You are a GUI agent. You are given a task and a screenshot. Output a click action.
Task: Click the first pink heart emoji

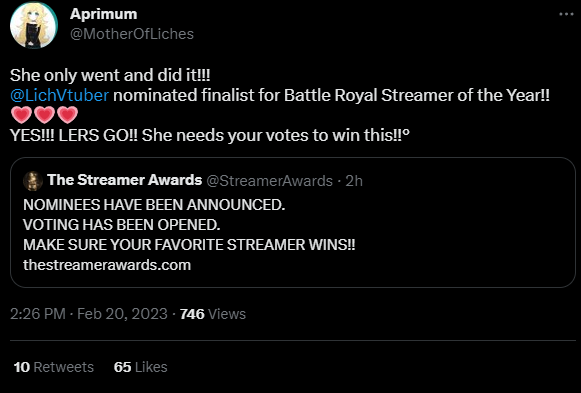(x=21, y=115)
